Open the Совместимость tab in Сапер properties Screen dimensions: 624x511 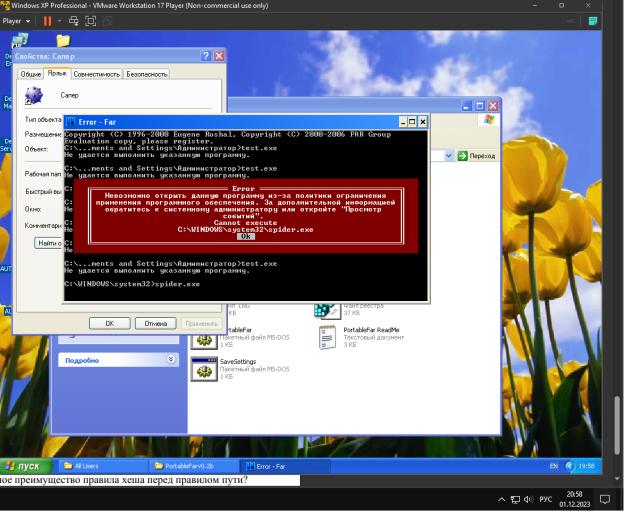coord(96,74)
